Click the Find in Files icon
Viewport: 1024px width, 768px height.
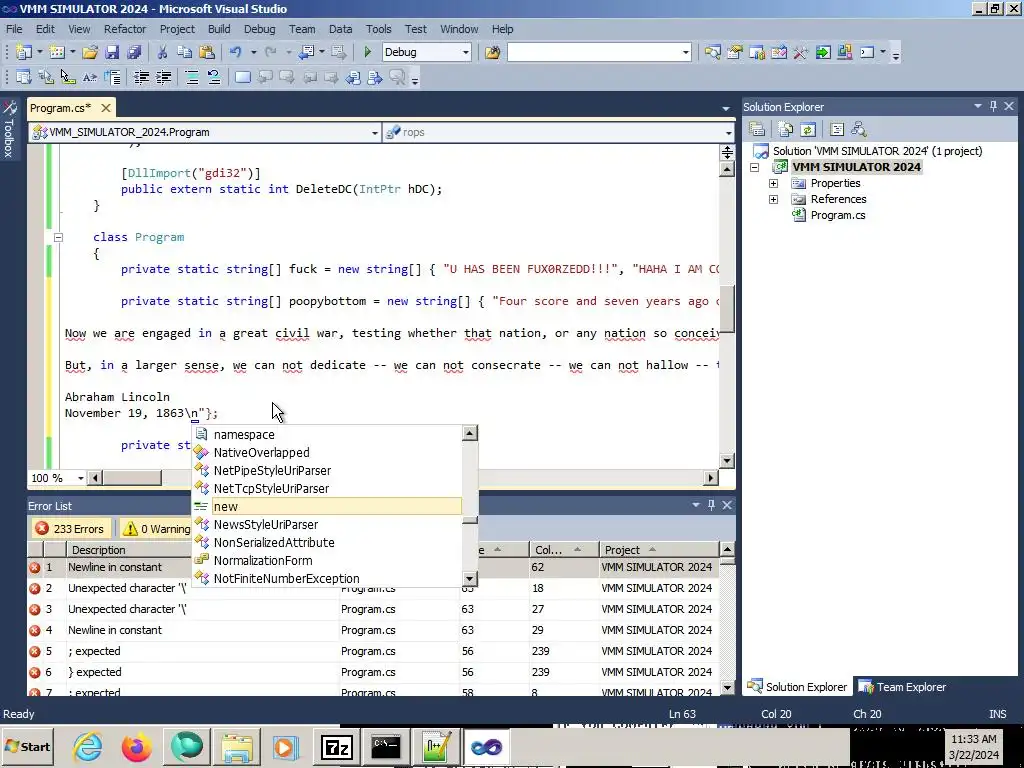click(492, 52)
